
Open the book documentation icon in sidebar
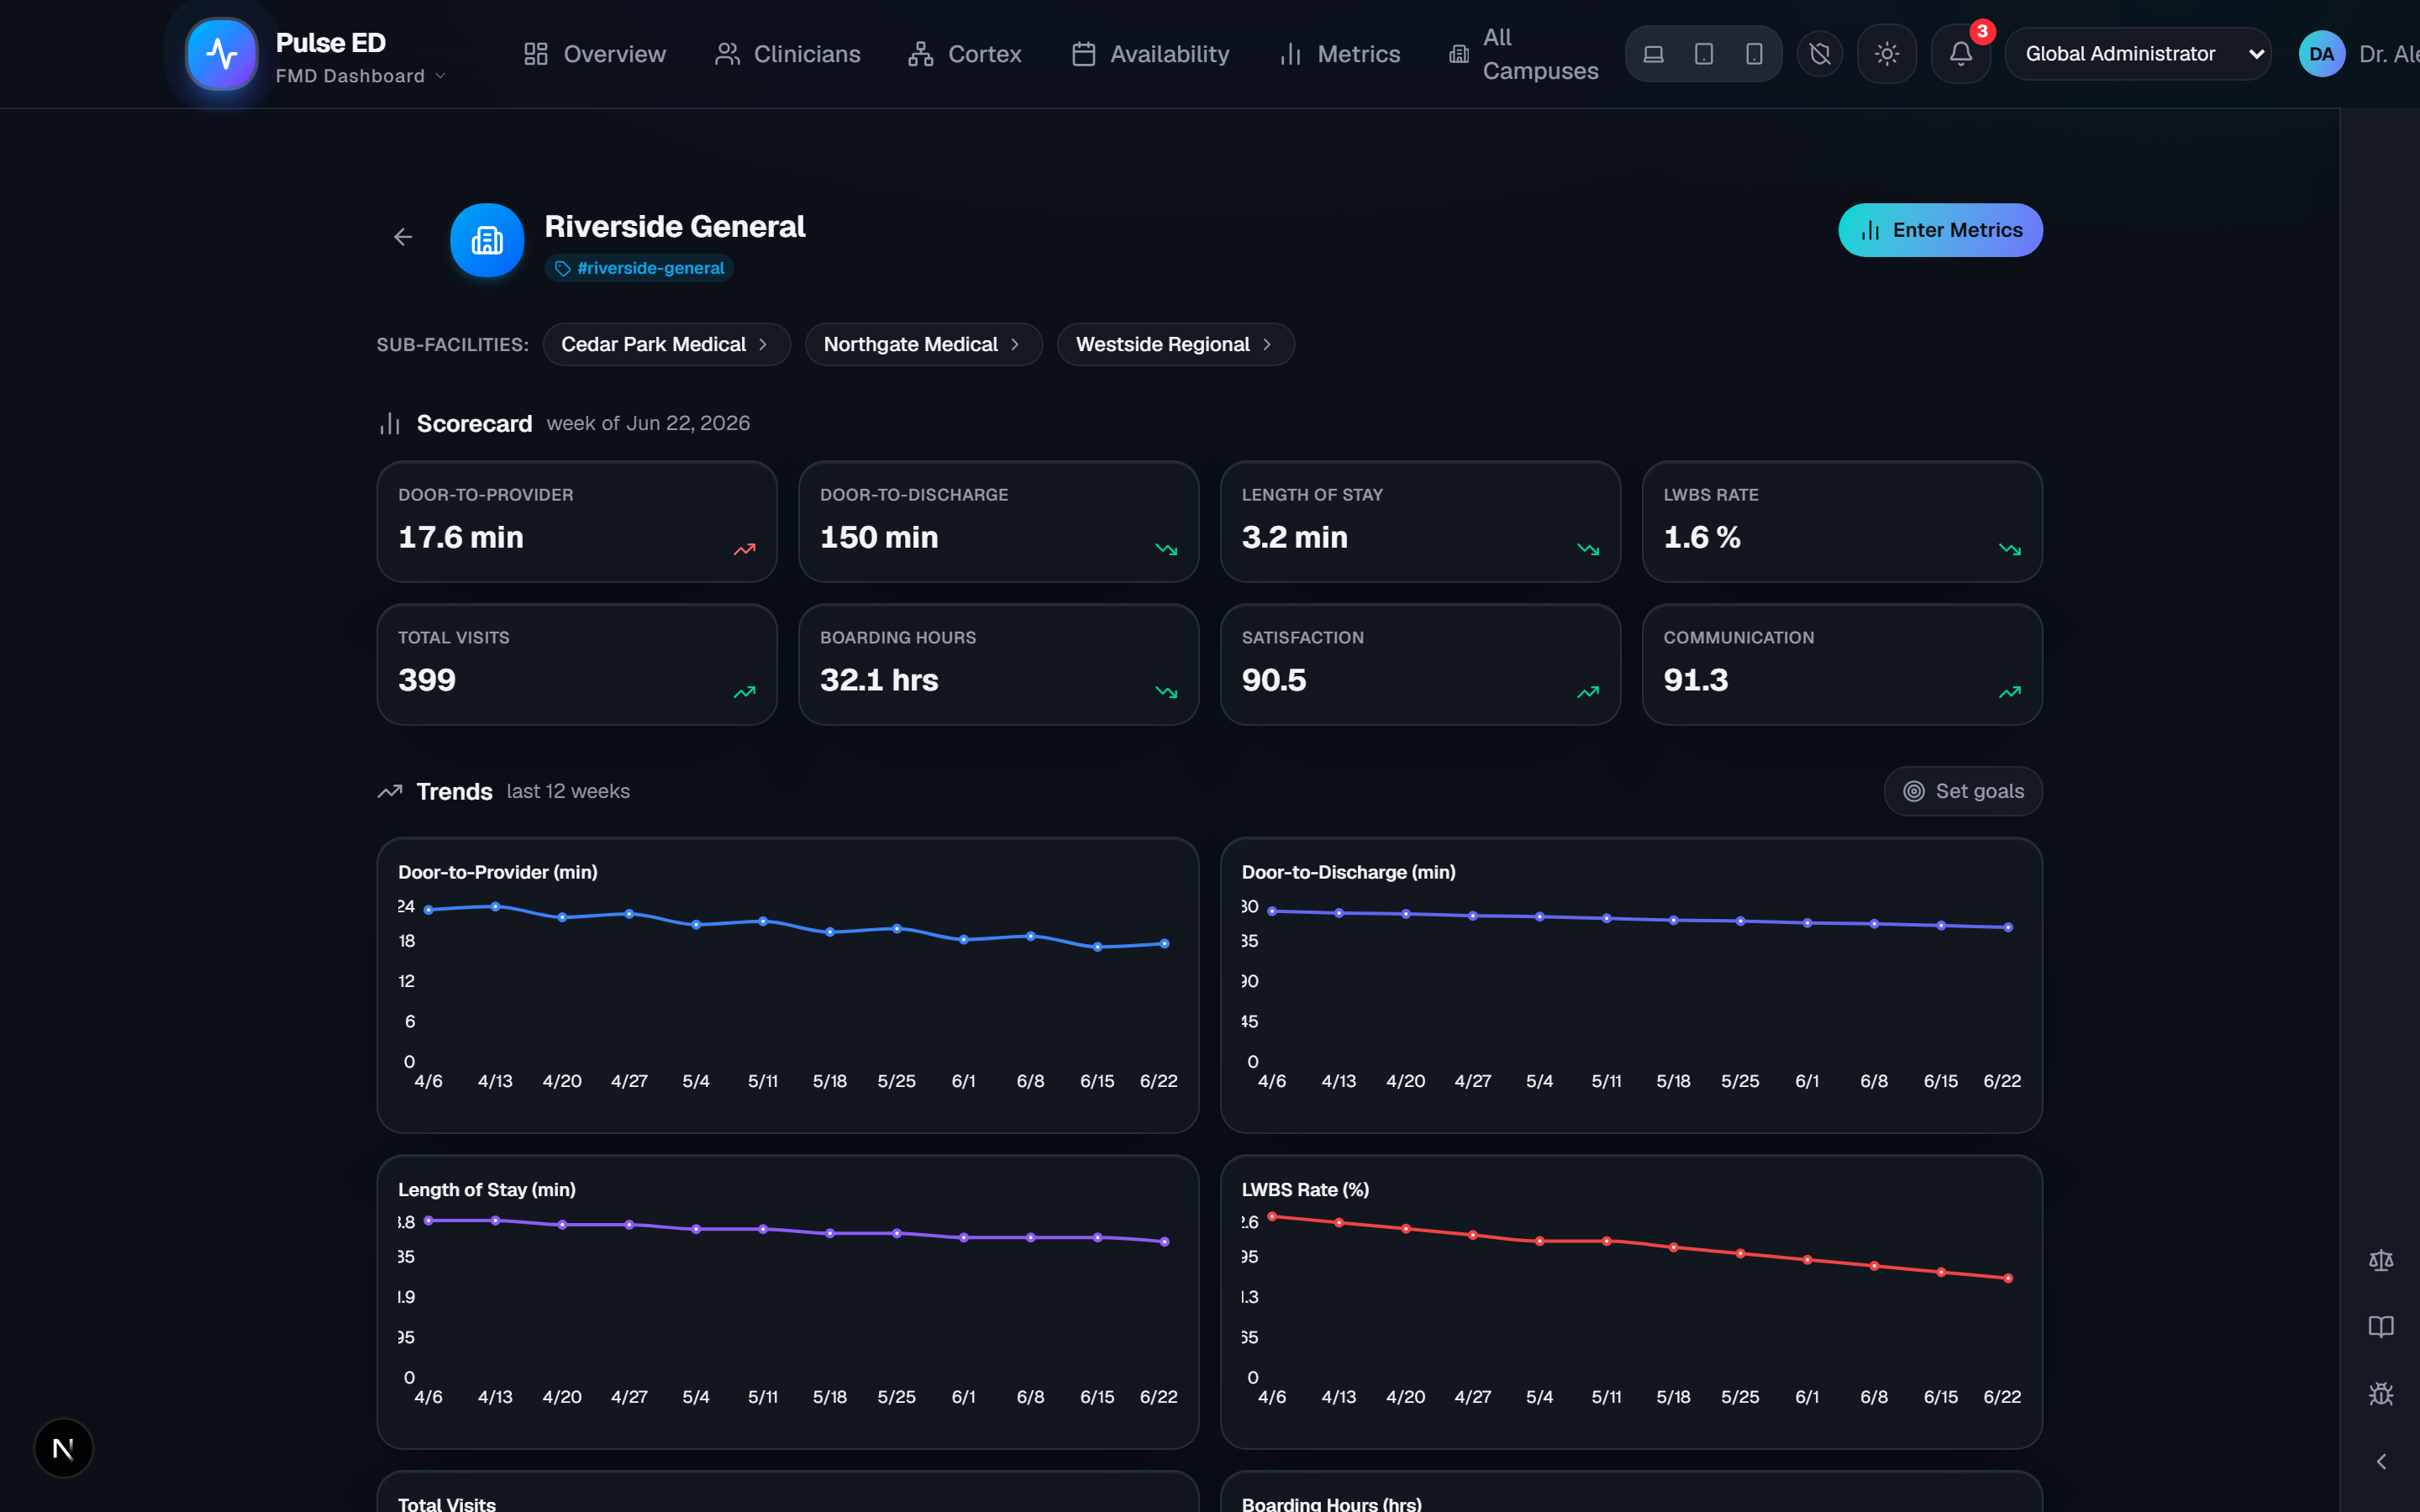coord(2381,1327)
